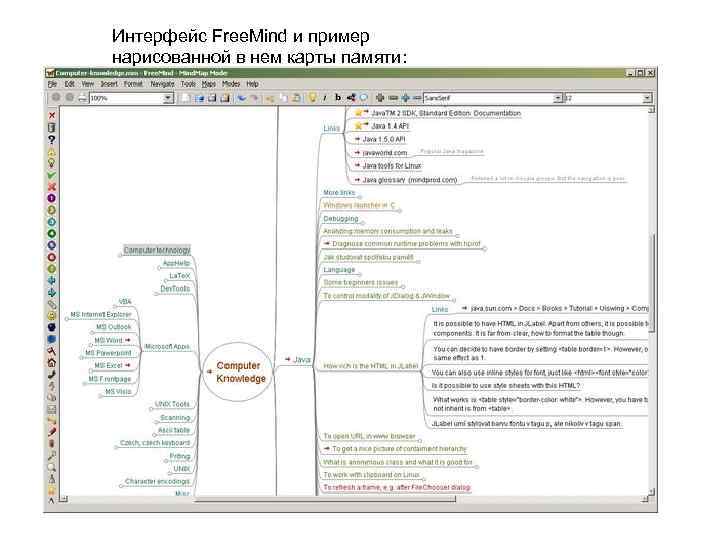This screenshot has width=720, height=540.
Task: Click the MS Word node link
Action: [x=112, y=340]
